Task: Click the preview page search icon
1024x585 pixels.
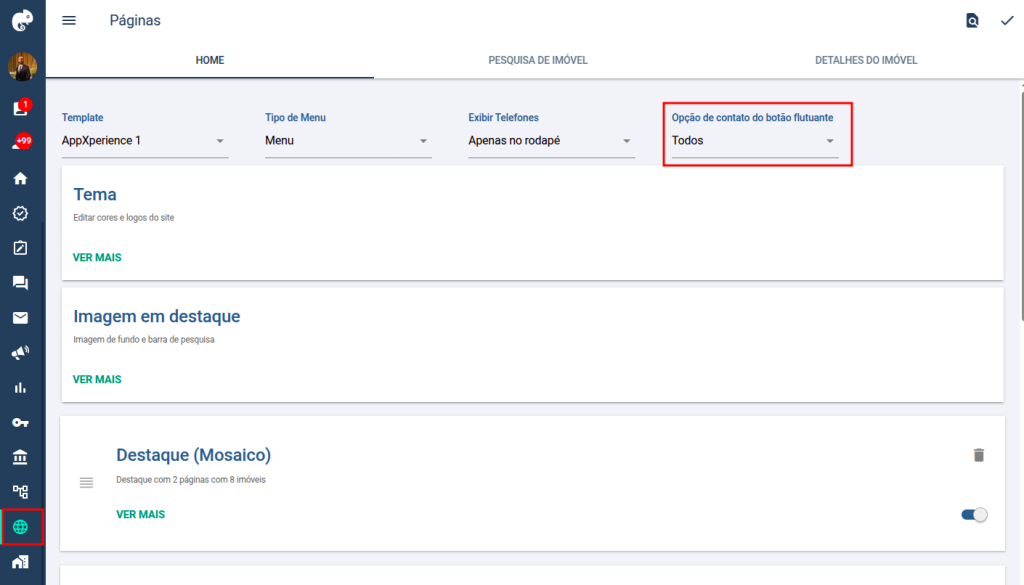Action: pyautogui.click(x=972, y=20)
